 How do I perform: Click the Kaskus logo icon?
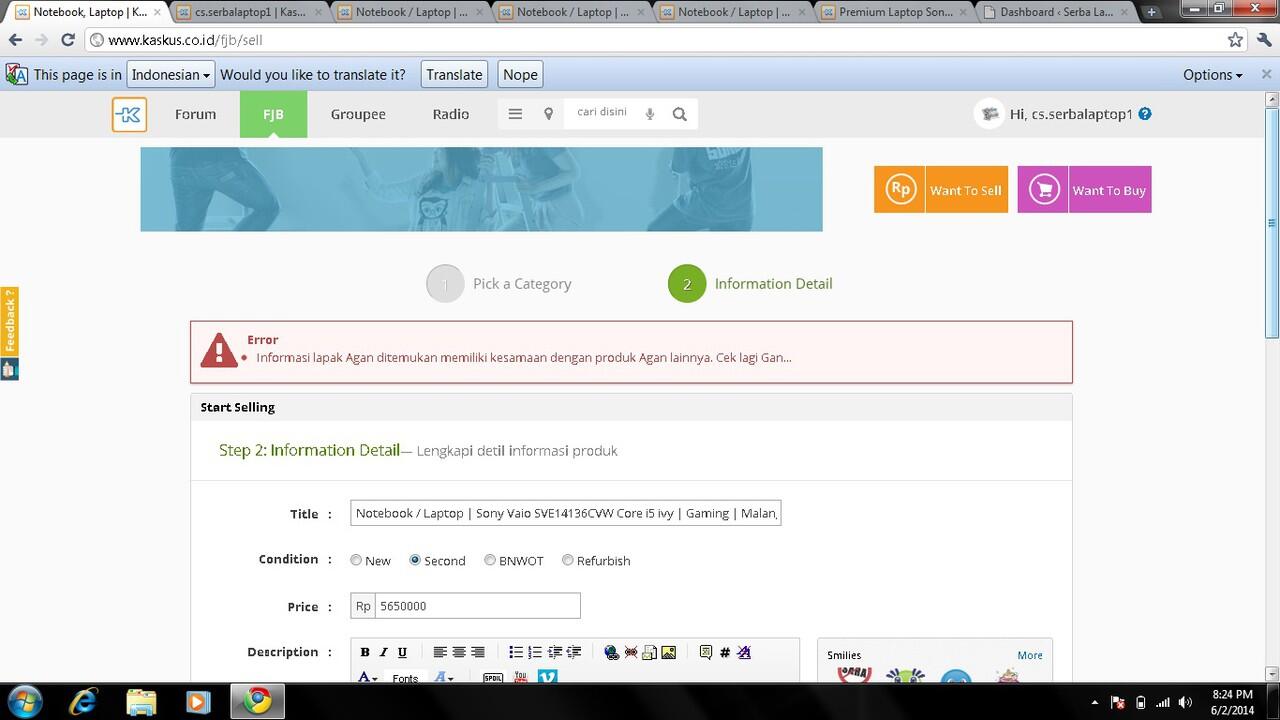[x=129, y=114]
